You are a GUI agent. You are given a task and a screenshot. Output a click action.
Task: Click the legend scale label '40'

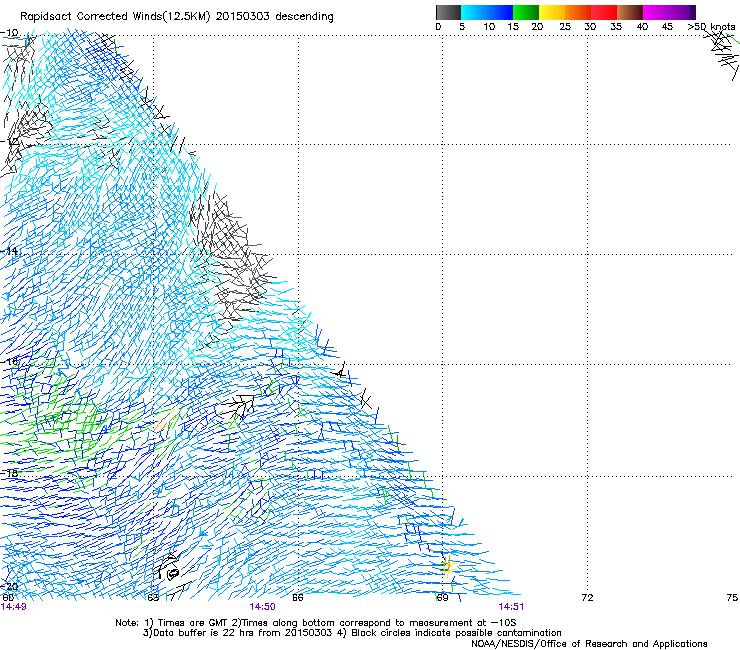642,27
